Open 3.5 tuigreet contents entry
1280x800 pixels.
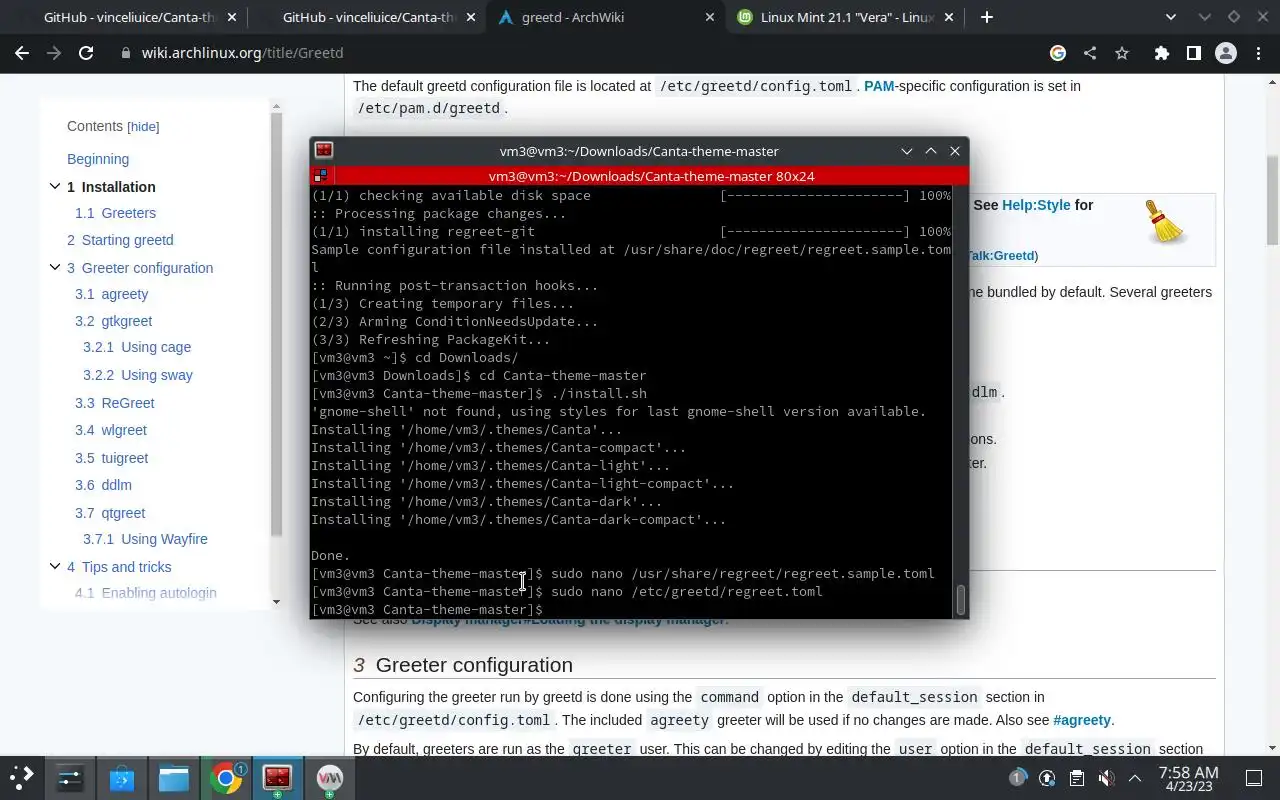tap(111, 458)
